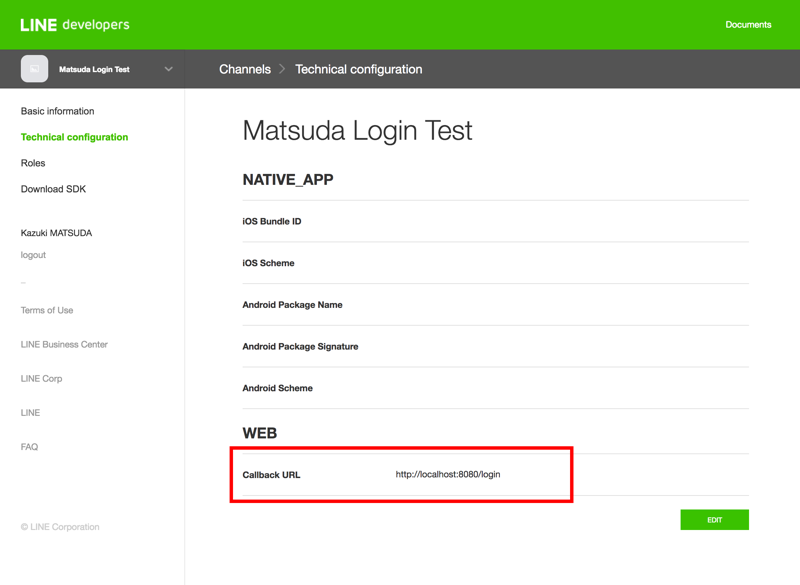800x585 pixels.
Task: Click the LINE link in sidebar footer
Action: 30,413
